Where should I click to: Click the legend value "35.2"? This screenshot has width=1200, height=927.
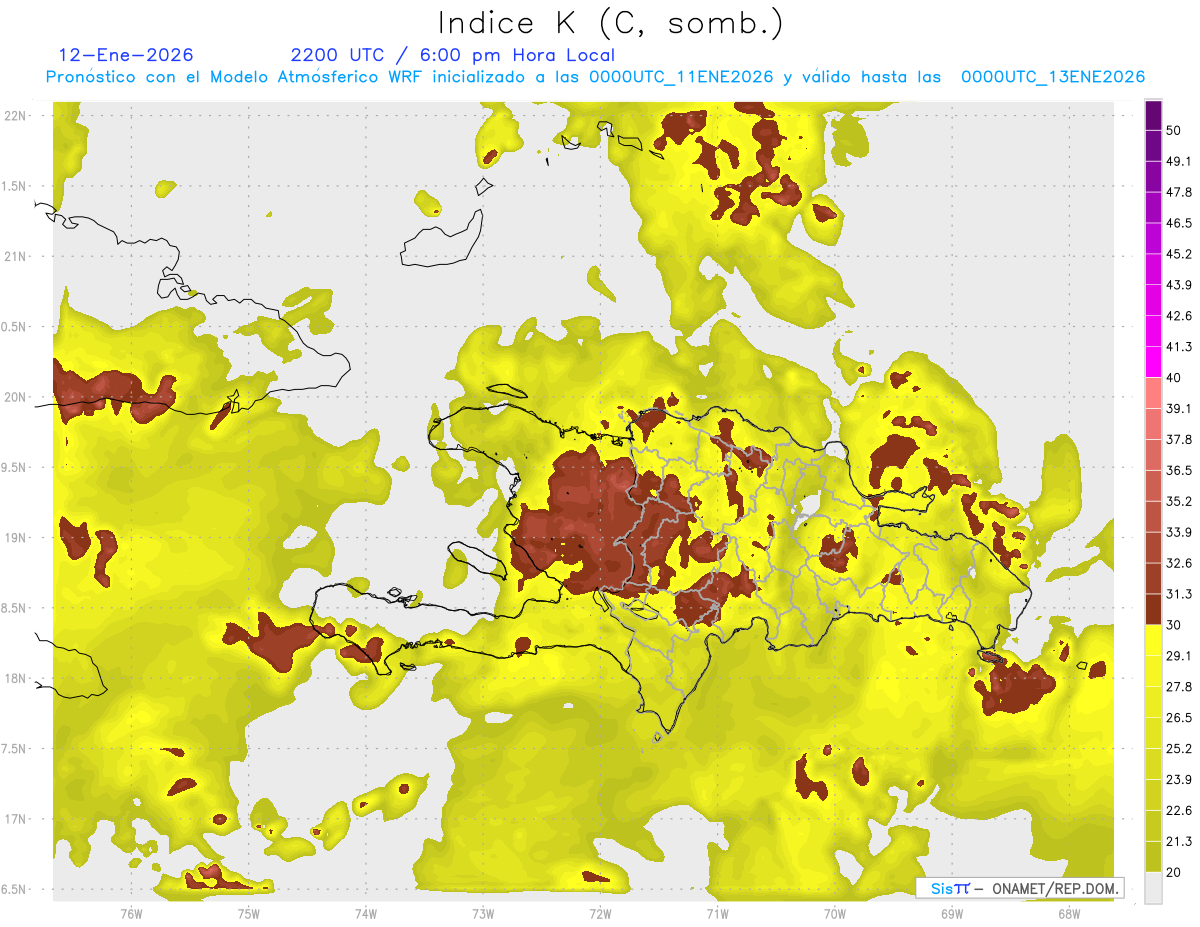[1179, 501]
